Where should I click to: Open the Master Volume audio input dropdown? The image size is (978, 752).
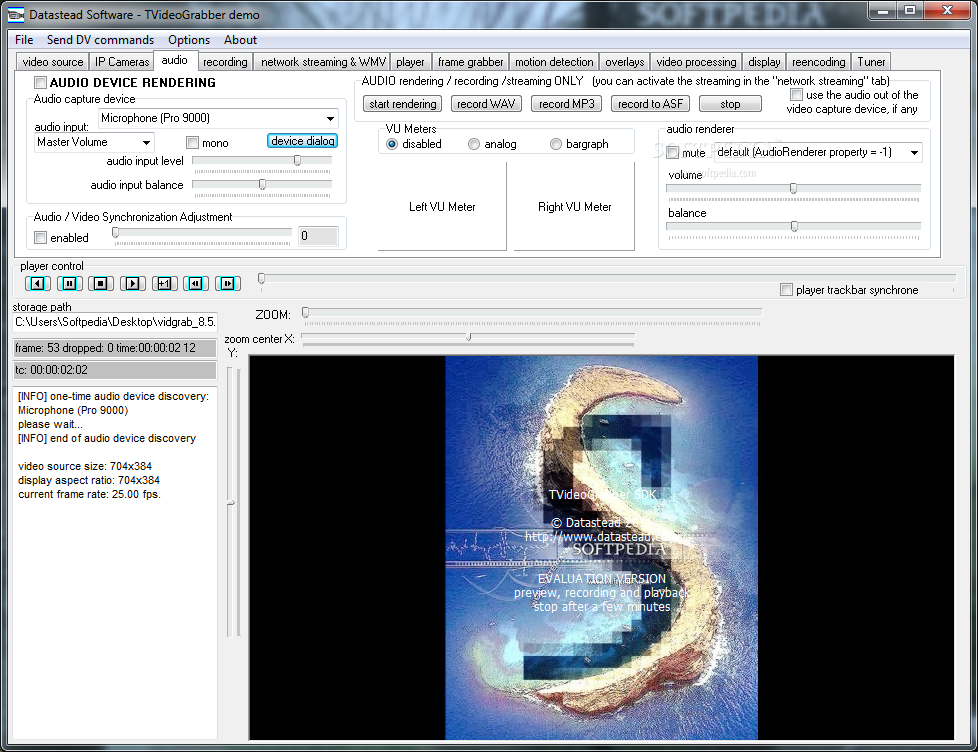[x=146, y=143]
